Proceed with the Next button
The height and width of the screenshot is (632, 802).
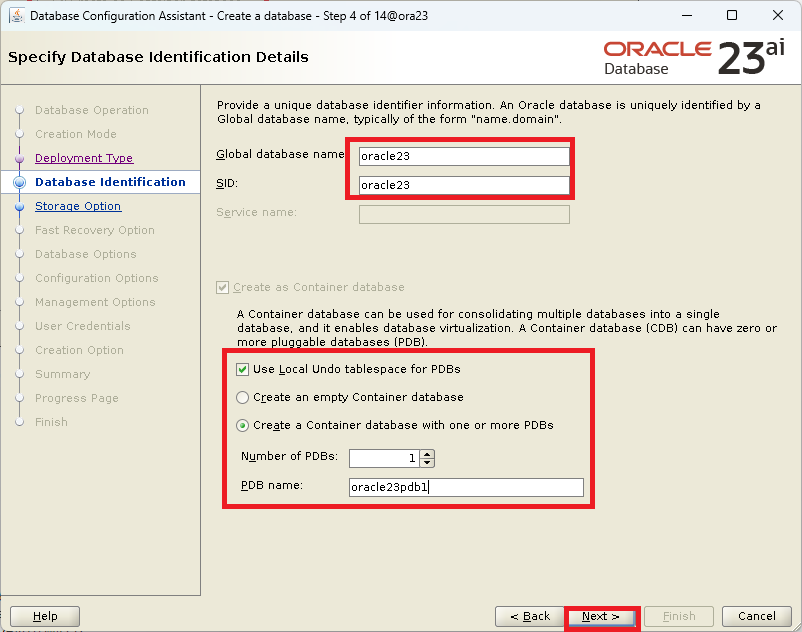pos(601,617)
